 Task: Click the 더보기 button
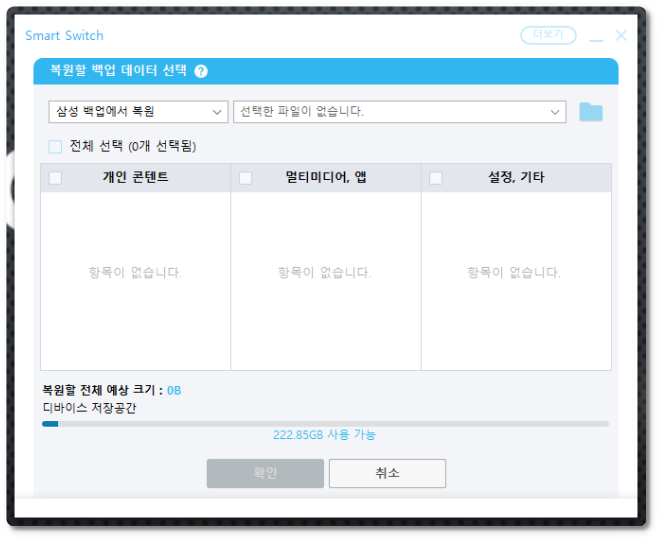(548, 35)
